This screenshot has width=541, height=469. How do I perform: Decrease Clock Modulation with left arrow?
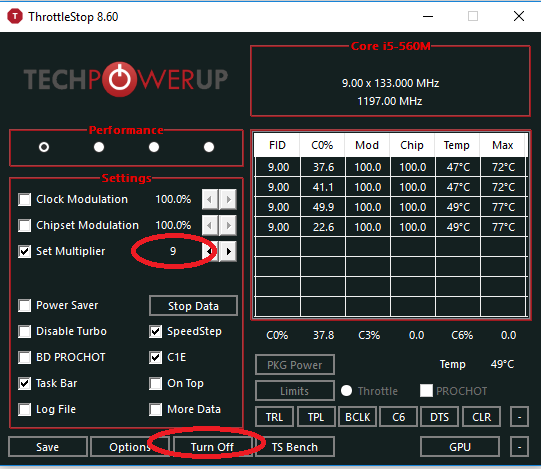point(210,199)
